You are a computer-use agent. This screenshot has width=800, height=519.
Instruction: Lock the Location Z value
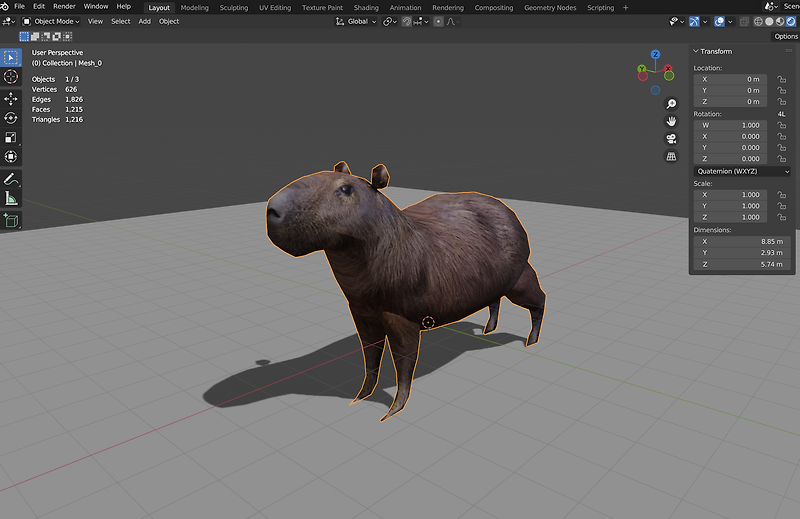pyautogui.click(x=781, y=102)
